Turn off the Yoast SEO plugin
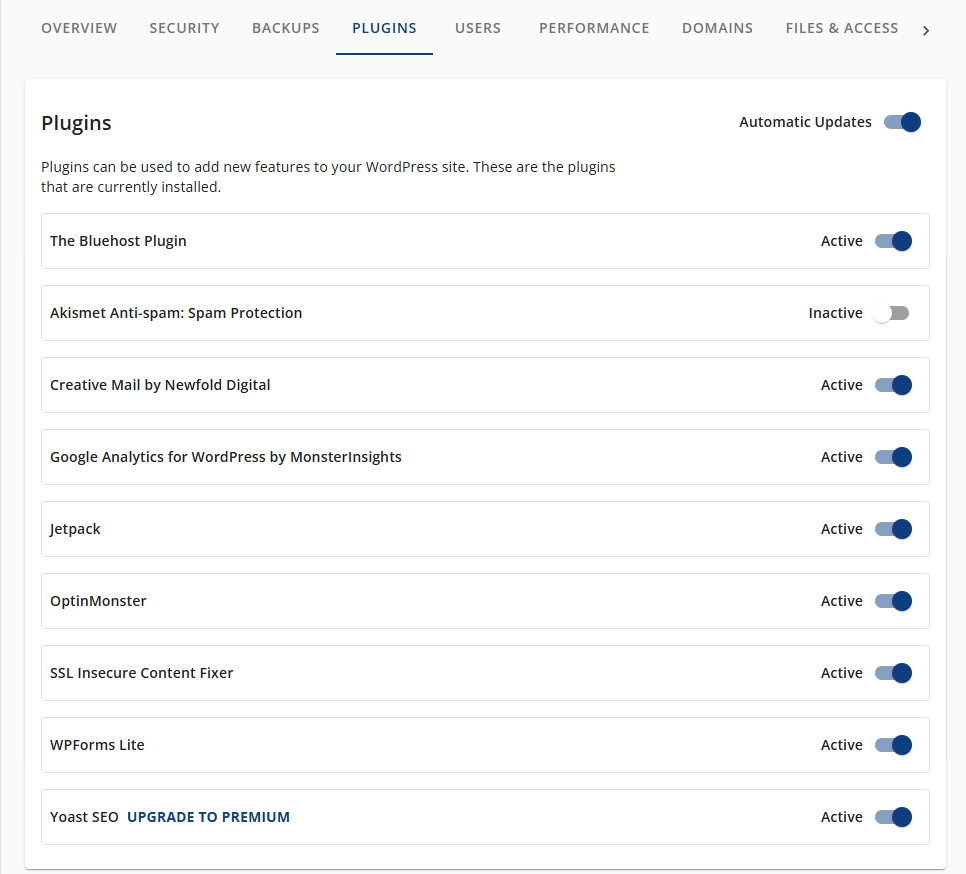The image size is (966, 874). pyautogui.click(x=893, y=817)
